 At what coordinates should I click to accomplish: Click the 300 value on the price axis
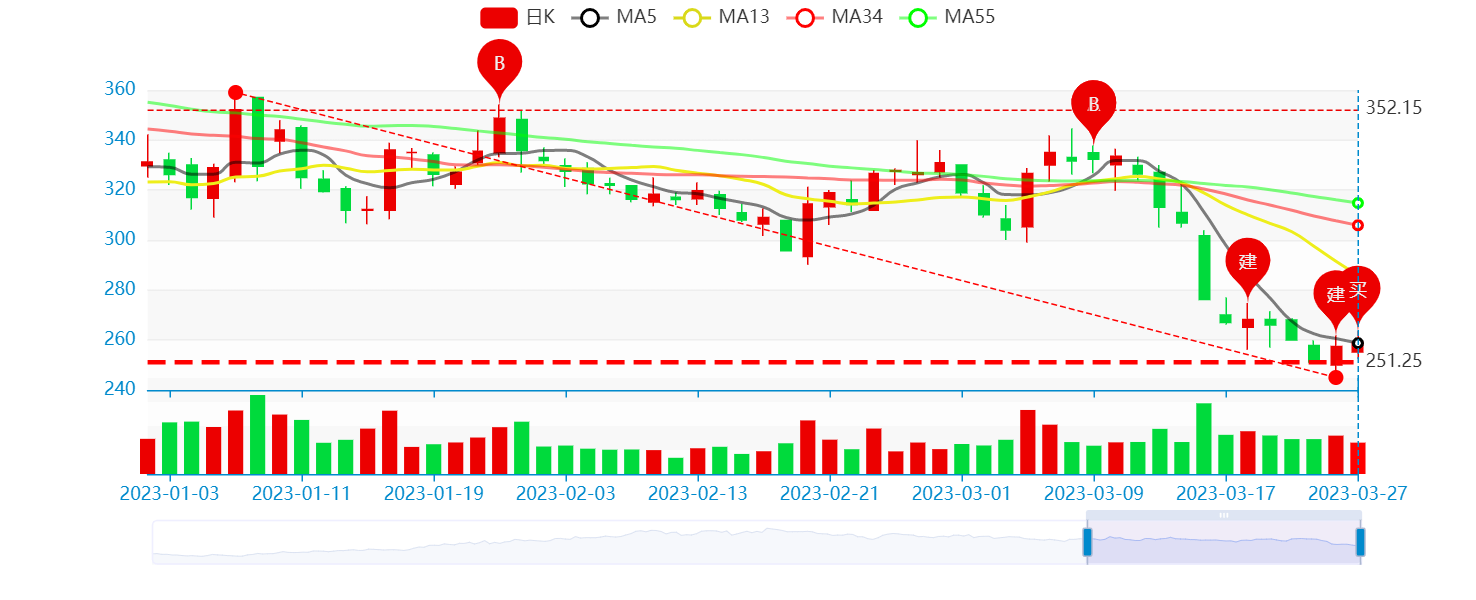119,239
